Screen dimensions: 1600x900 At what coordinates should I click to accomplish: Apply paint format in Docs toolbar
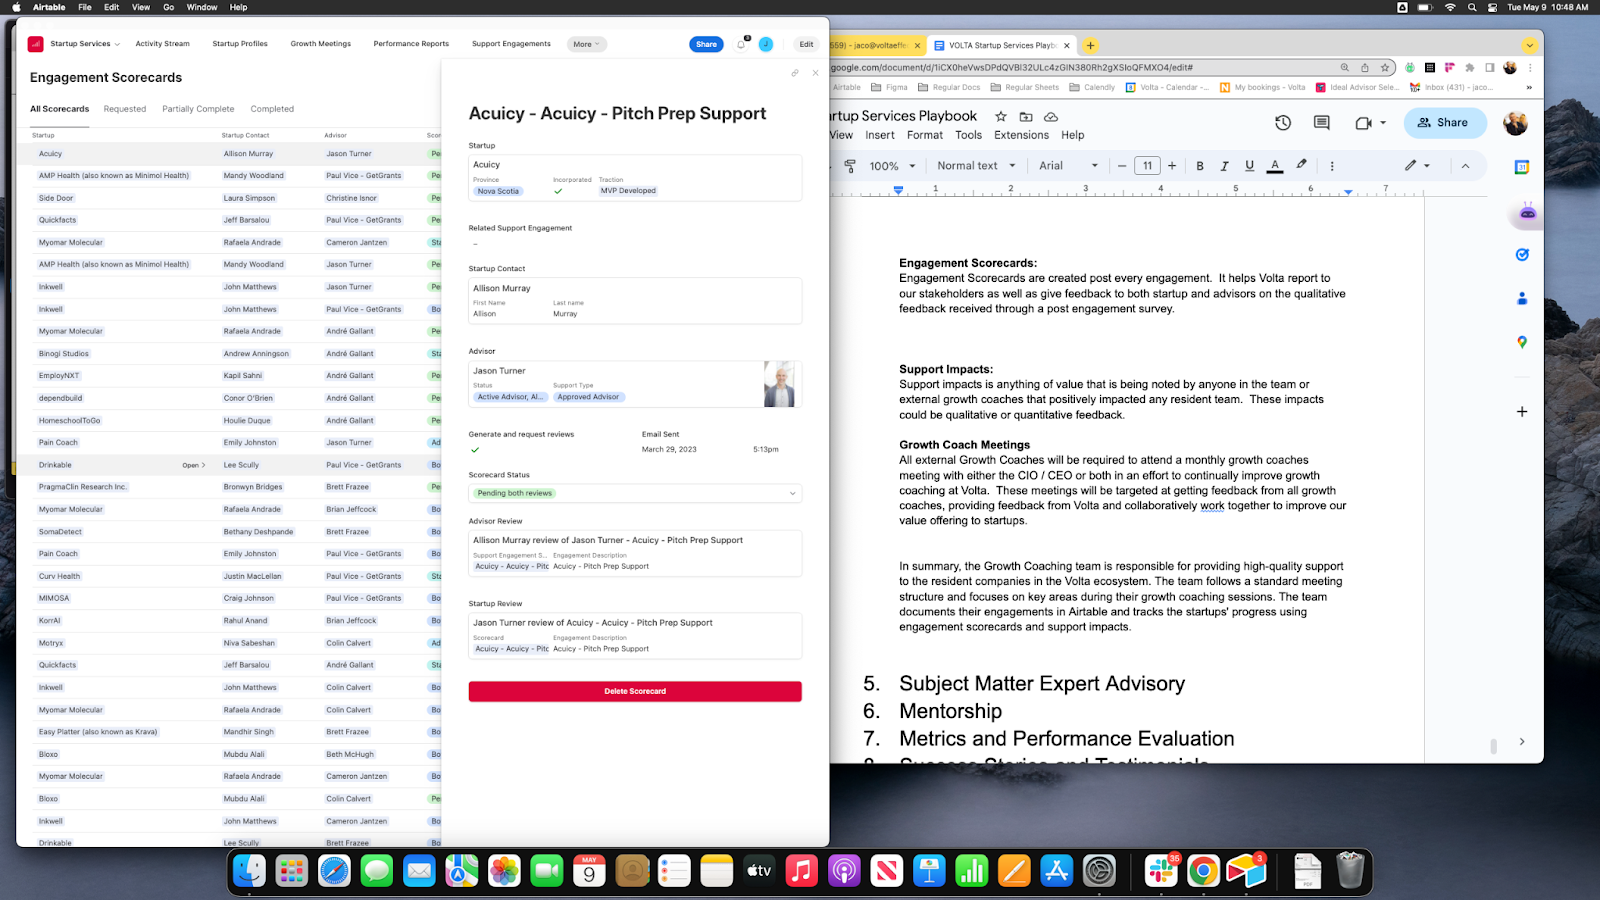(850, 166)
